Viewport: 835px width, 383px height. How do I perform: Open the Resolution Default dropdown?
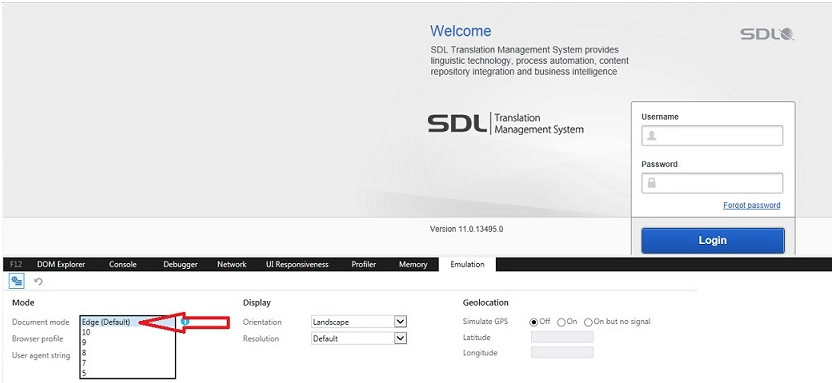[x=359, y=338]
